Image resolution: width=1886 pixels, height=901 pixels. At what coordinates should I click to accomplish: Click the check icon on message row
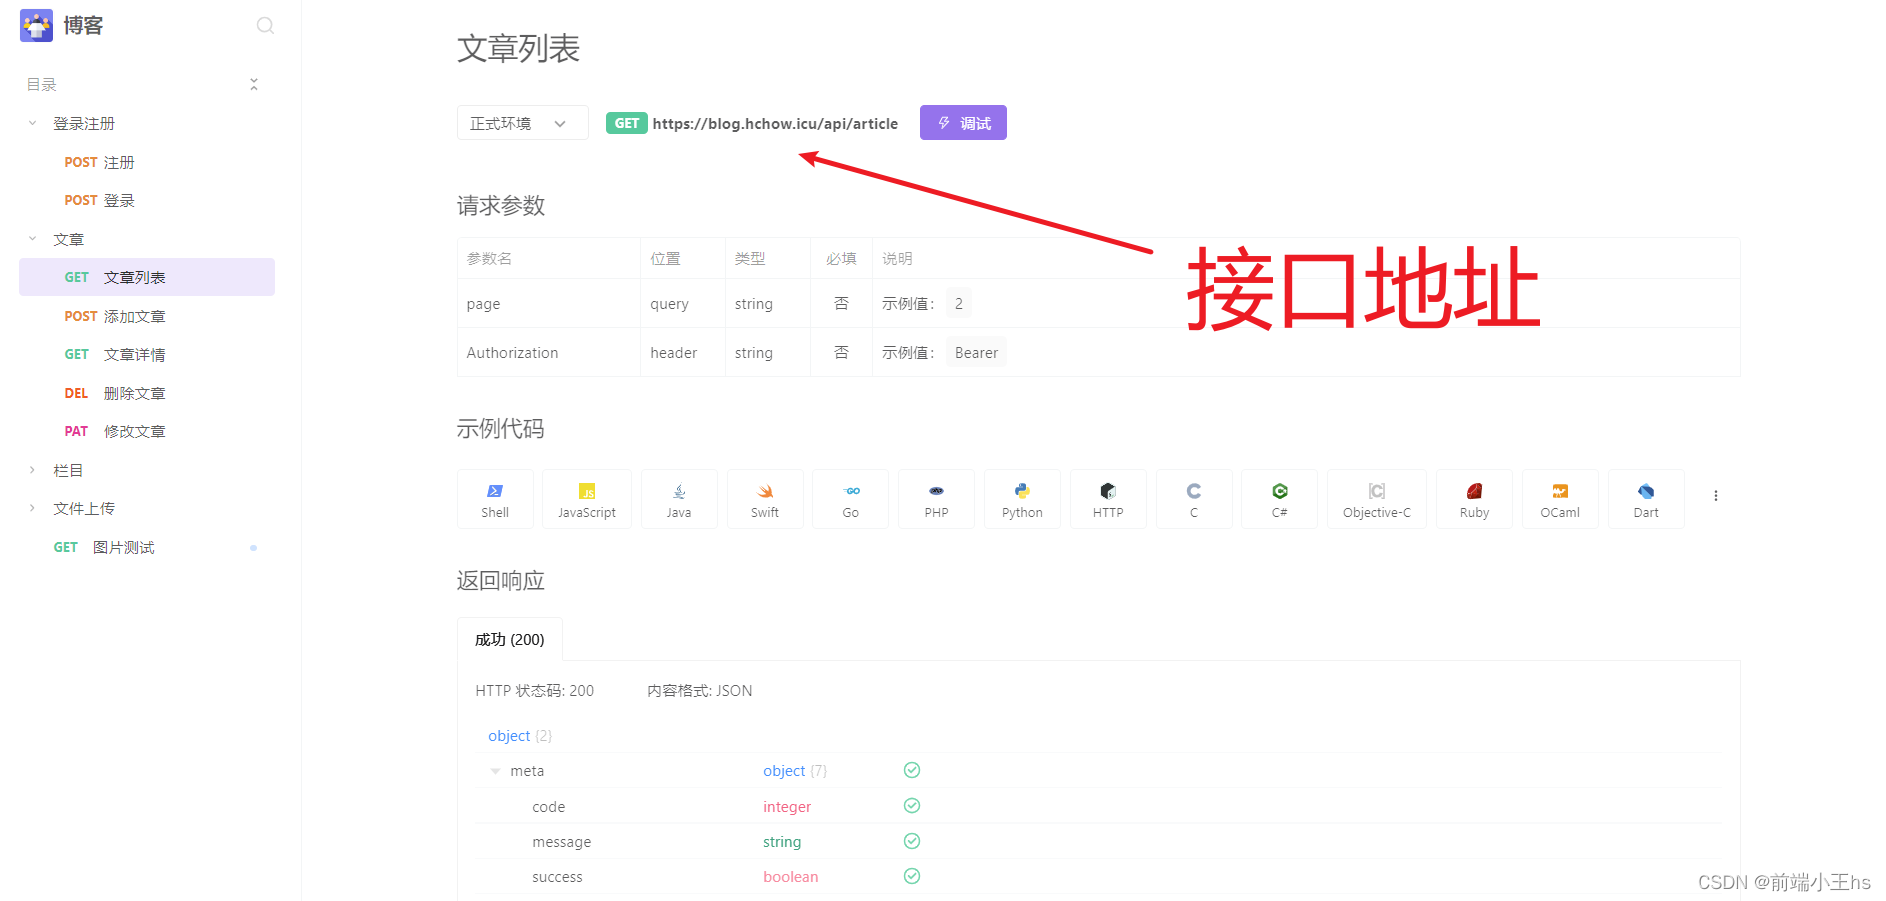pyautogui.click(x=912, y=841)
